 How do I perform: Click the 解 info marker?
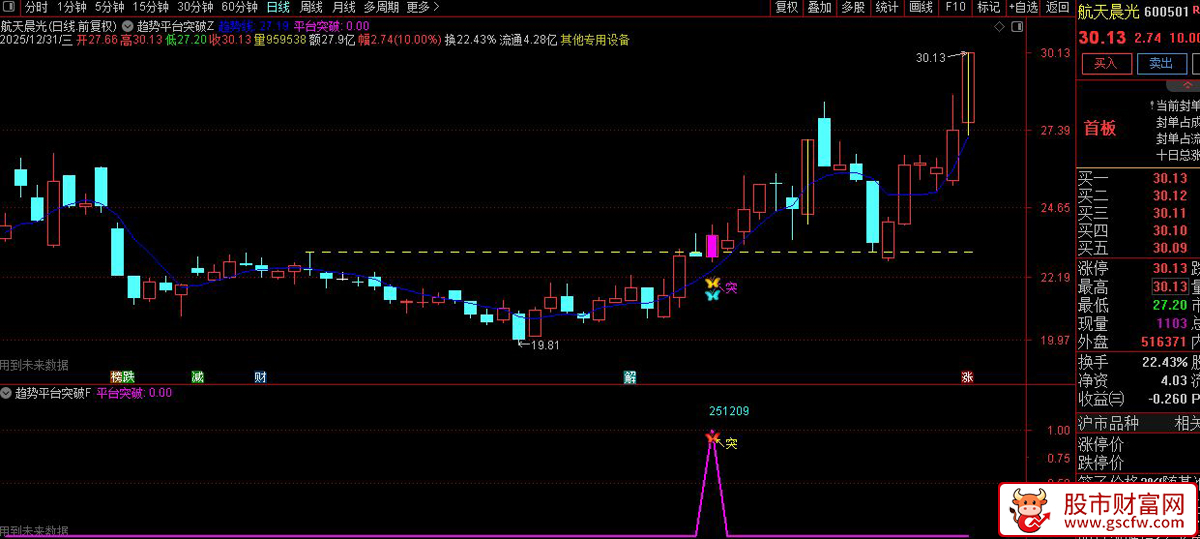coord(630,377)
